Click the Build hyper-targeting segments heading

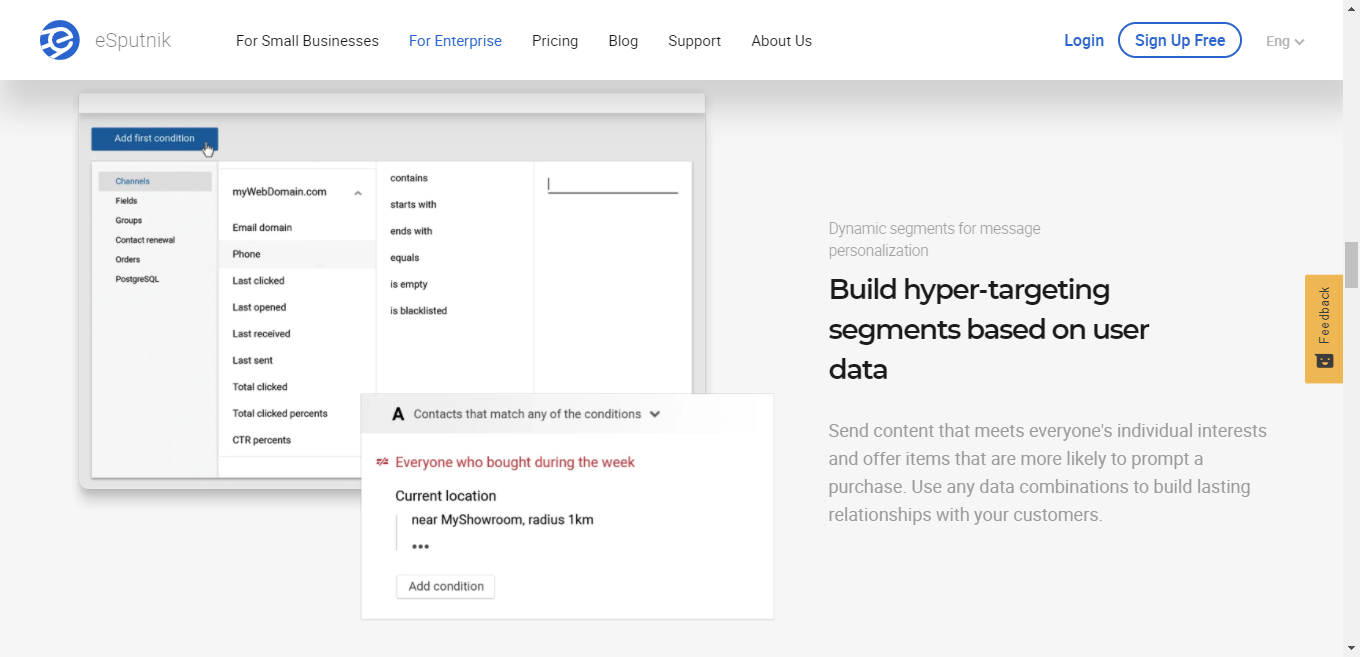pyautogui.click(x=989, y=329)
